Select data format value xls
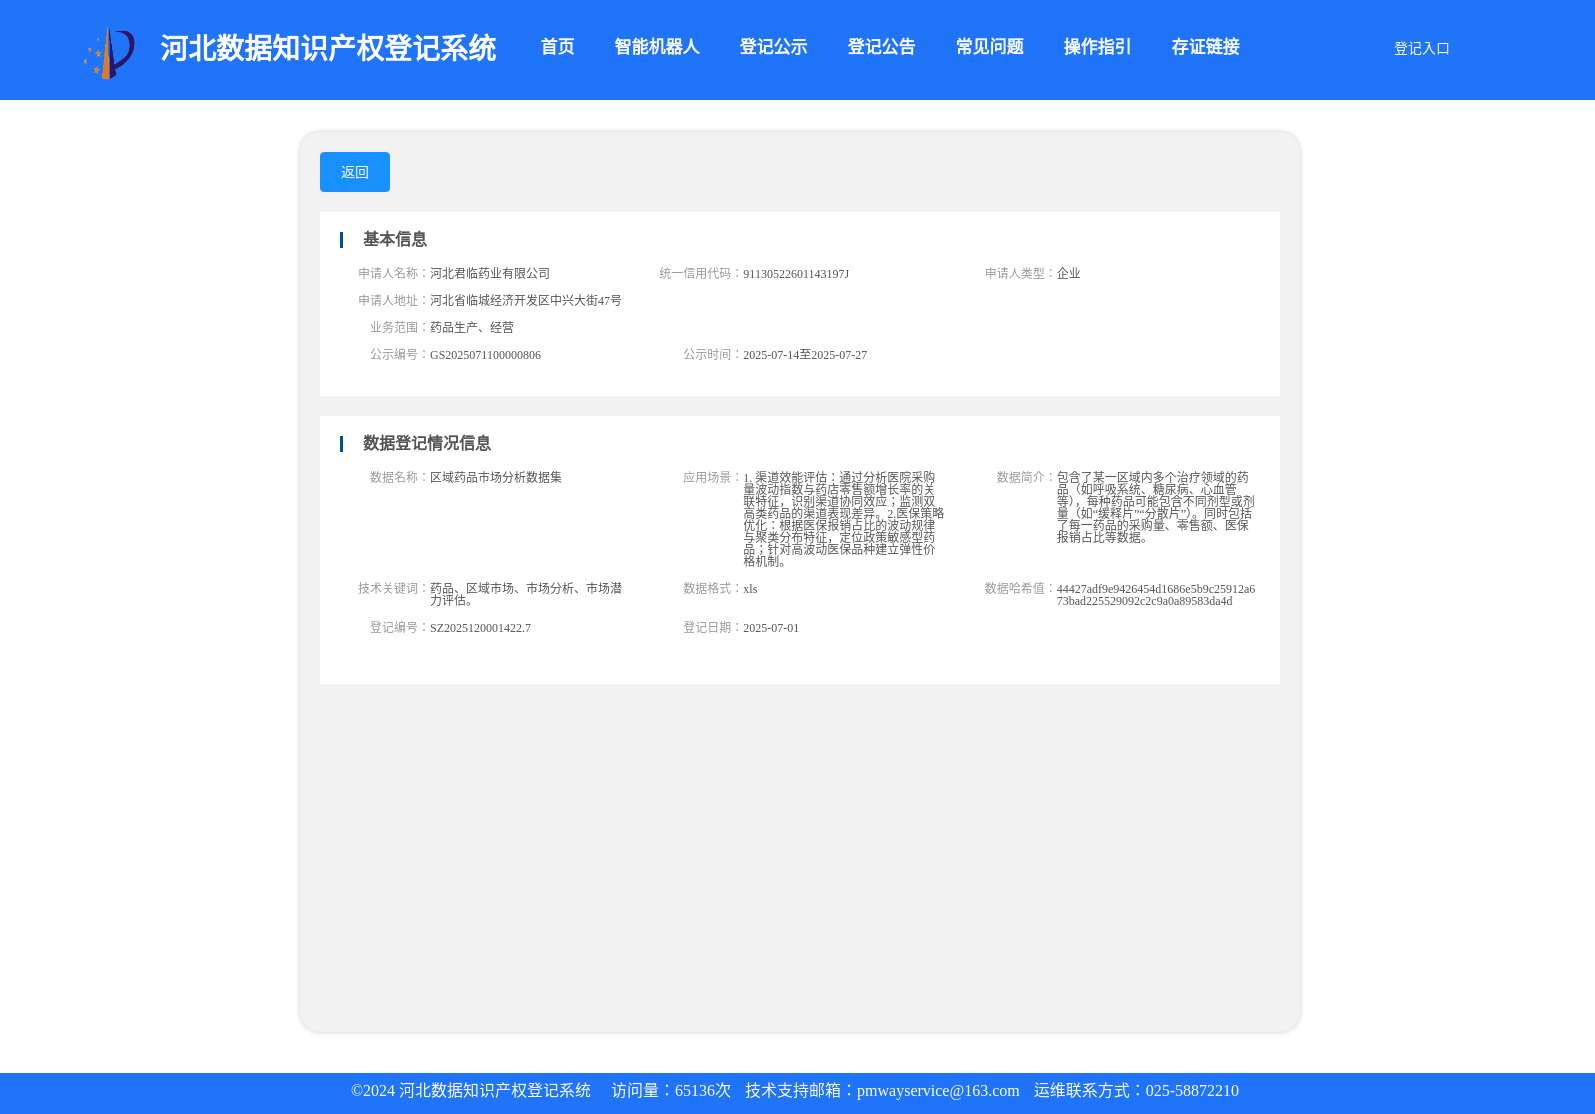This screenshot has width=1595, height=1114. (750, 589)
